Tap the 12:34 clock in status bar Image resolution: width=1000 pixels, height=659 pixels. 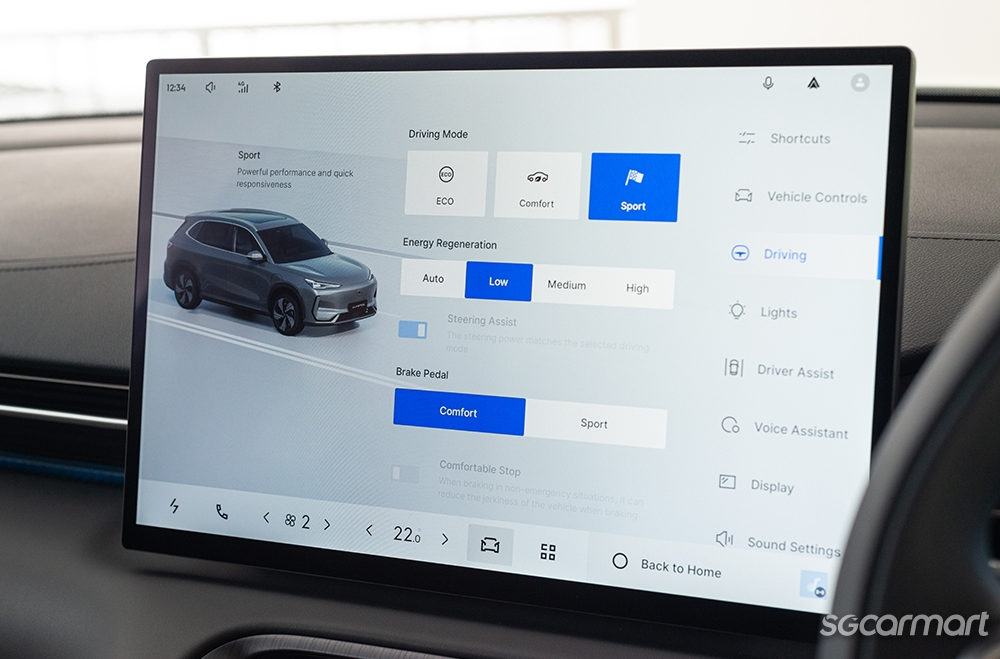pyautogui.click(x=176, y=87)
